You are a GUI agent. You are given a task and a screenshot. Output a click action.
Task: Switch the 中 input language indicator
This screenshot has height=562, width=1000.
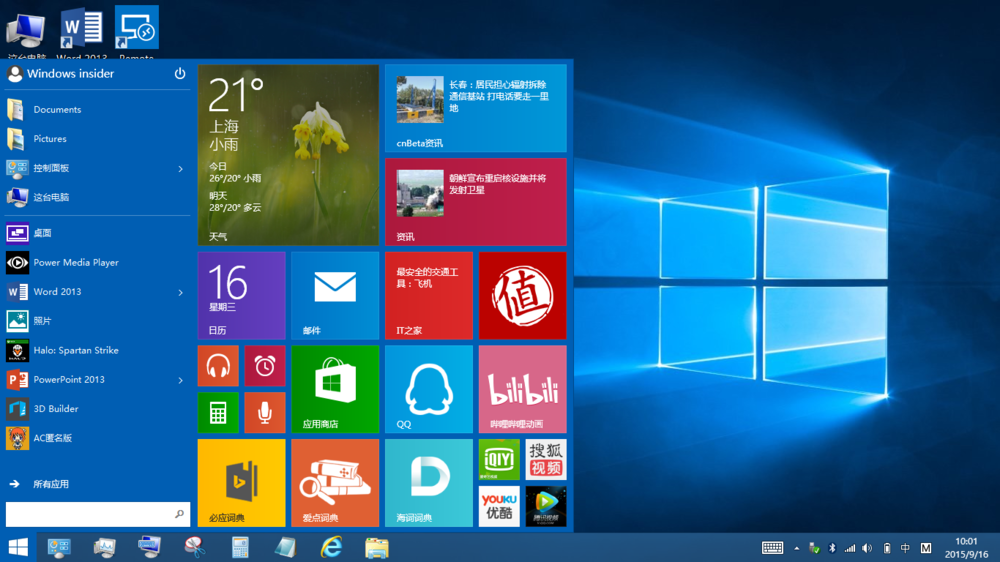point(906,548)
